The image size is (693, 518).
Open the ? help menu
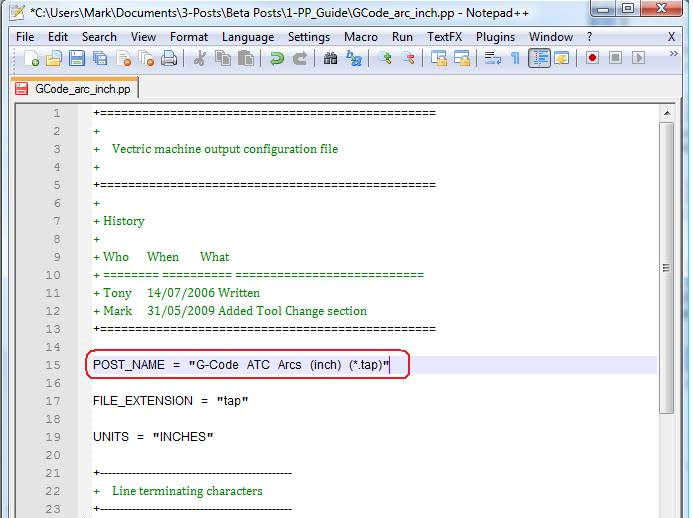[x=589, y=37]
